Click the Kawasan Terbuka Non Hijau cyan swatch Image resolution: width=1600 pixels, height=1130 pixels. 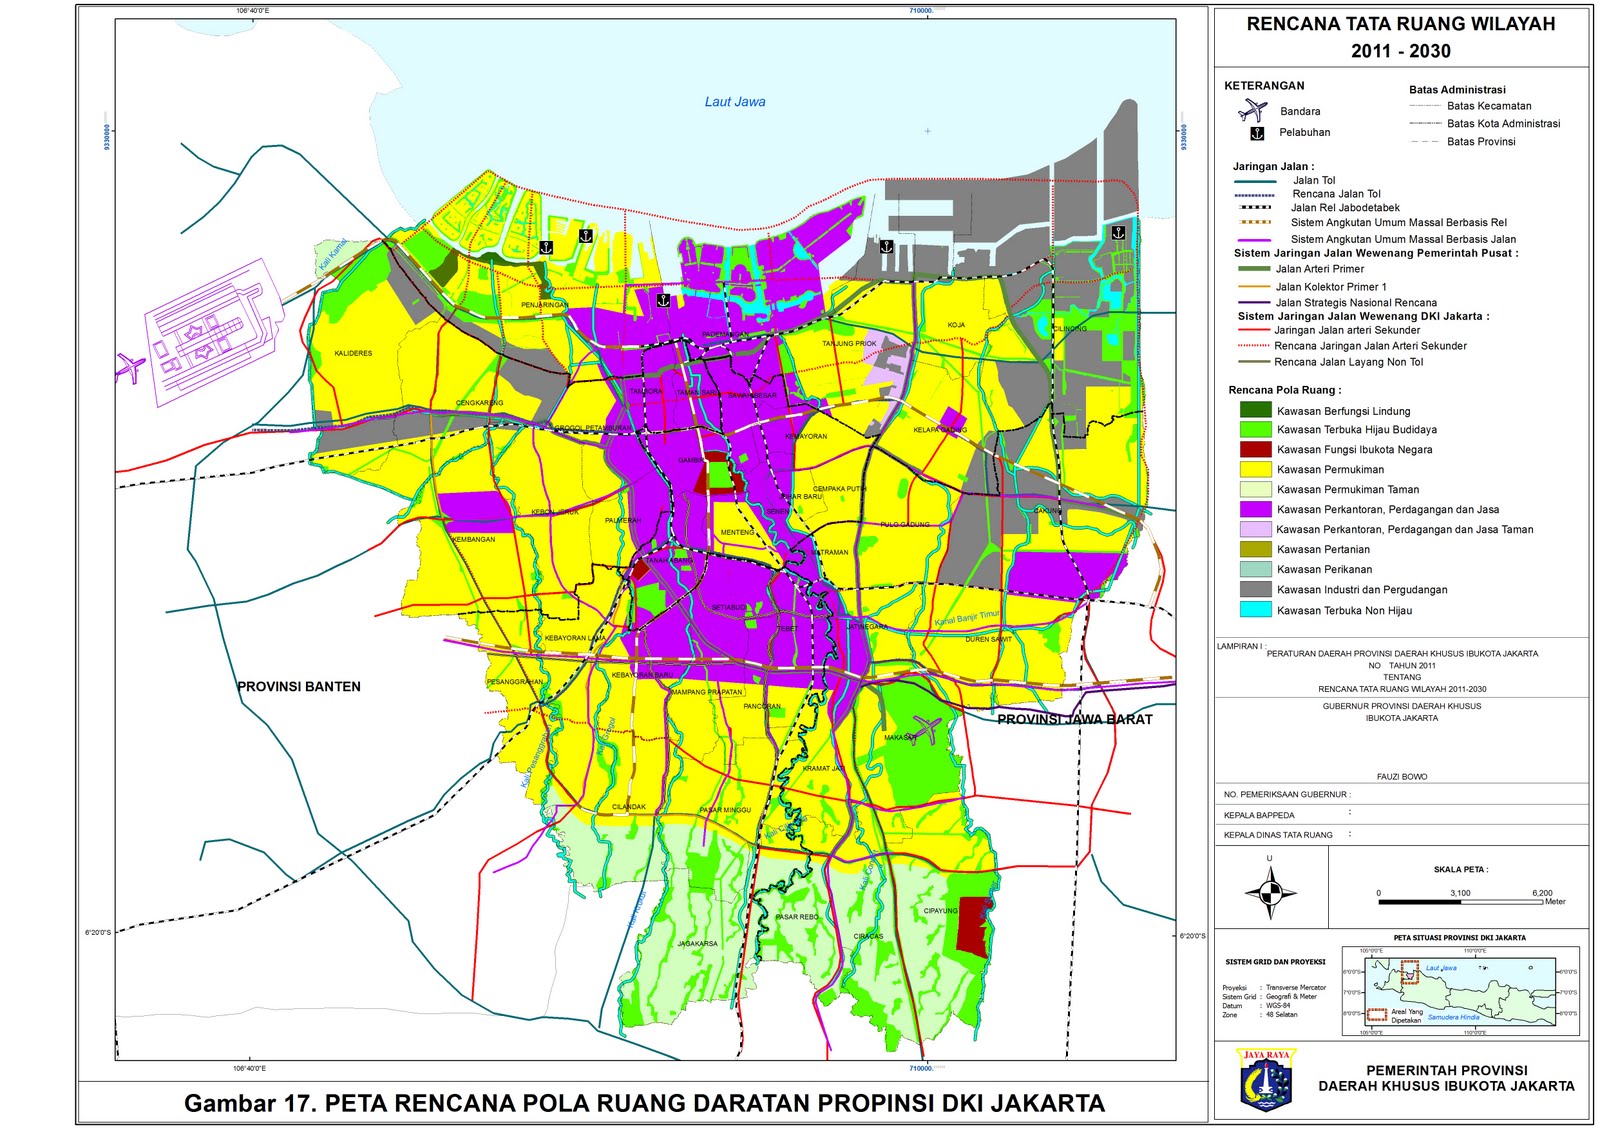coord(1255,610)
